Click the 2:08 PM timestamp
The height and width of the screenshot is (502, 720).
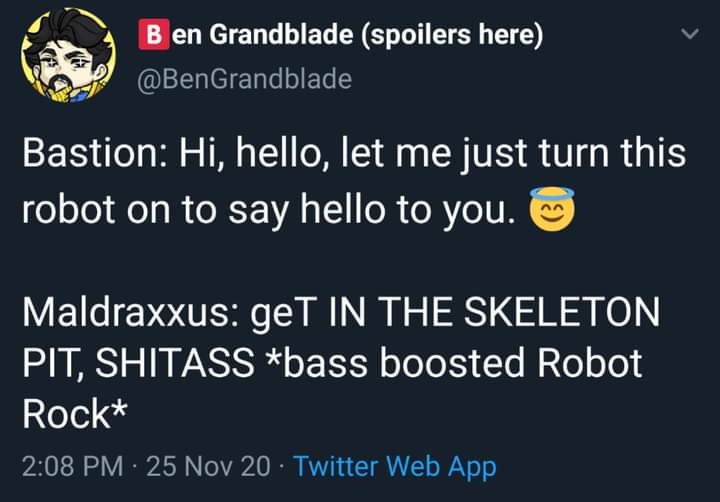tap(72, 466)
